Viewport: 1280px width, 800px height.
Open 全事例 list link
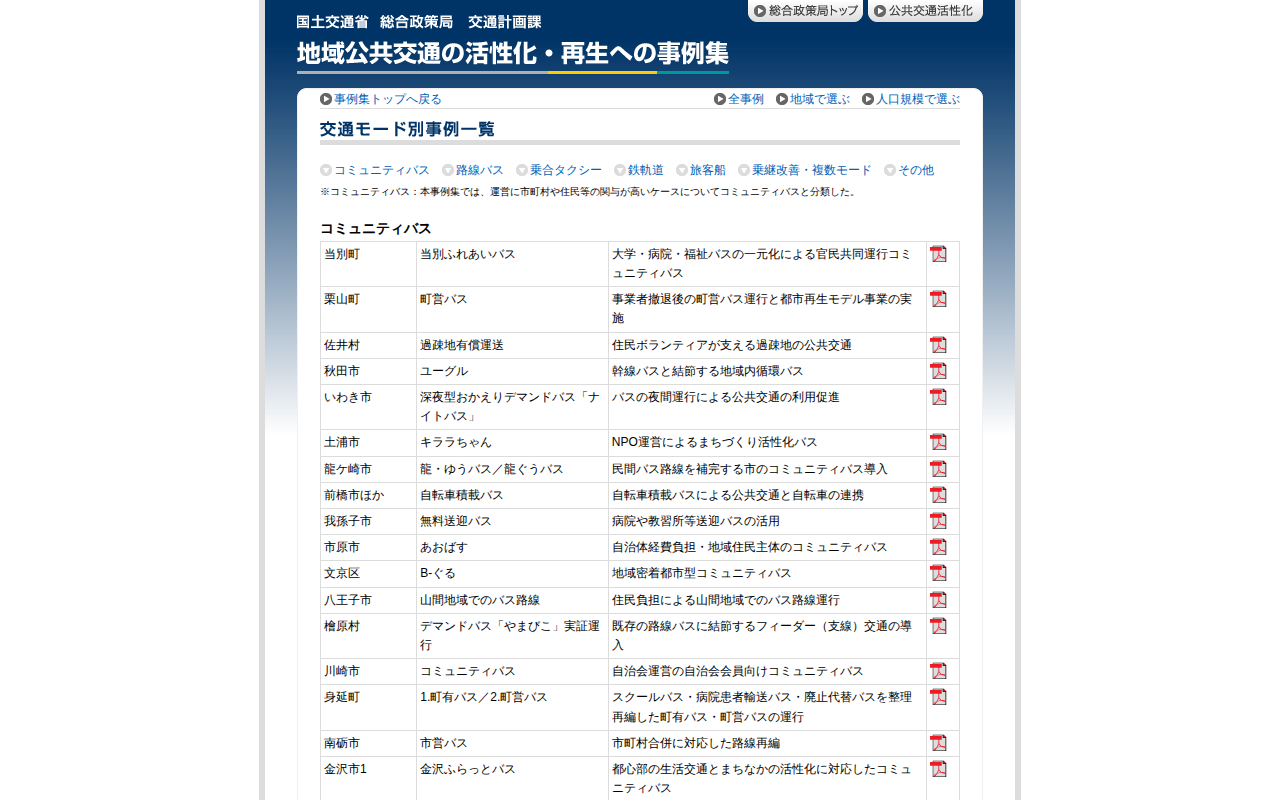(x=739, y=99)
